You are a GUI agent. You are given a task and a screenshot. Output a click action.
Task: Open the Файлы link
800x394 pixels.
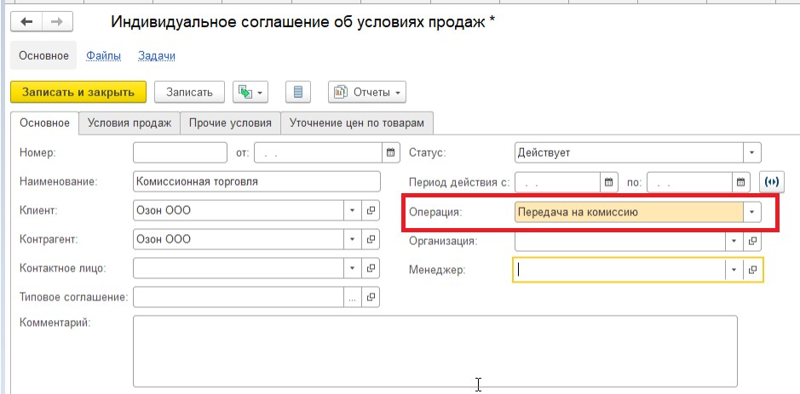104,56
